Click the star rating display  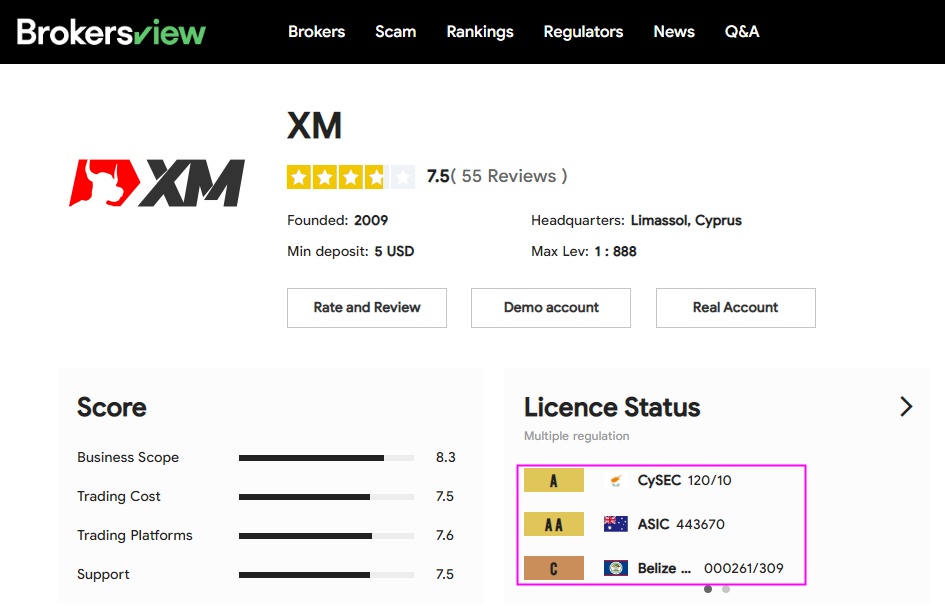(x=351, y=177)
